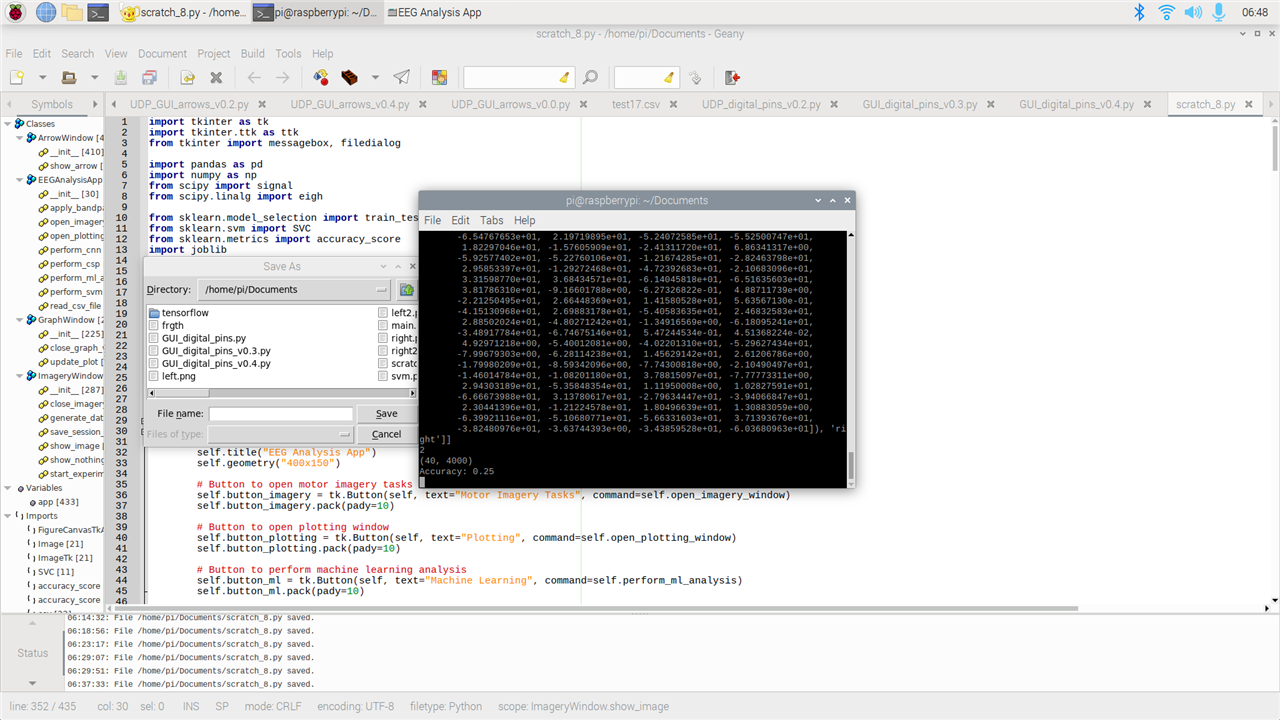Switch to UDP_GUI_arrows_v0.4.py tab
Screen dimensions: 1280x720
[x=349, y=104]
